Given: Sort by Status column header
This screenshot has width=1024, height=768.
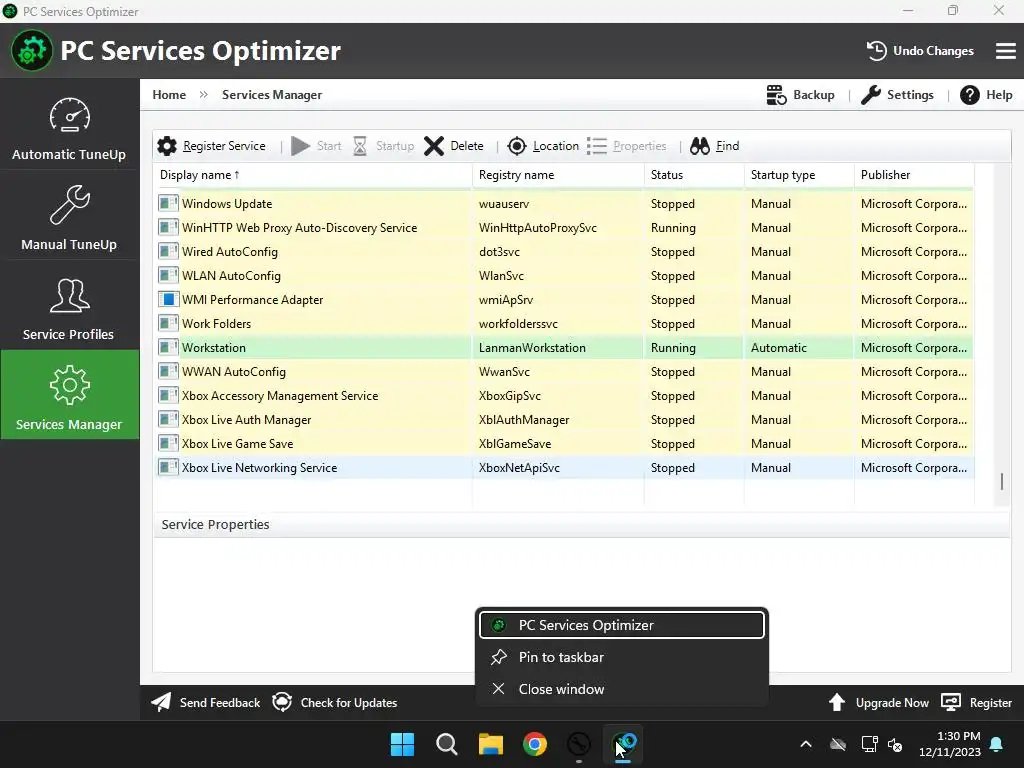Looking at the screenshot, I should click(x=694, y=175).
